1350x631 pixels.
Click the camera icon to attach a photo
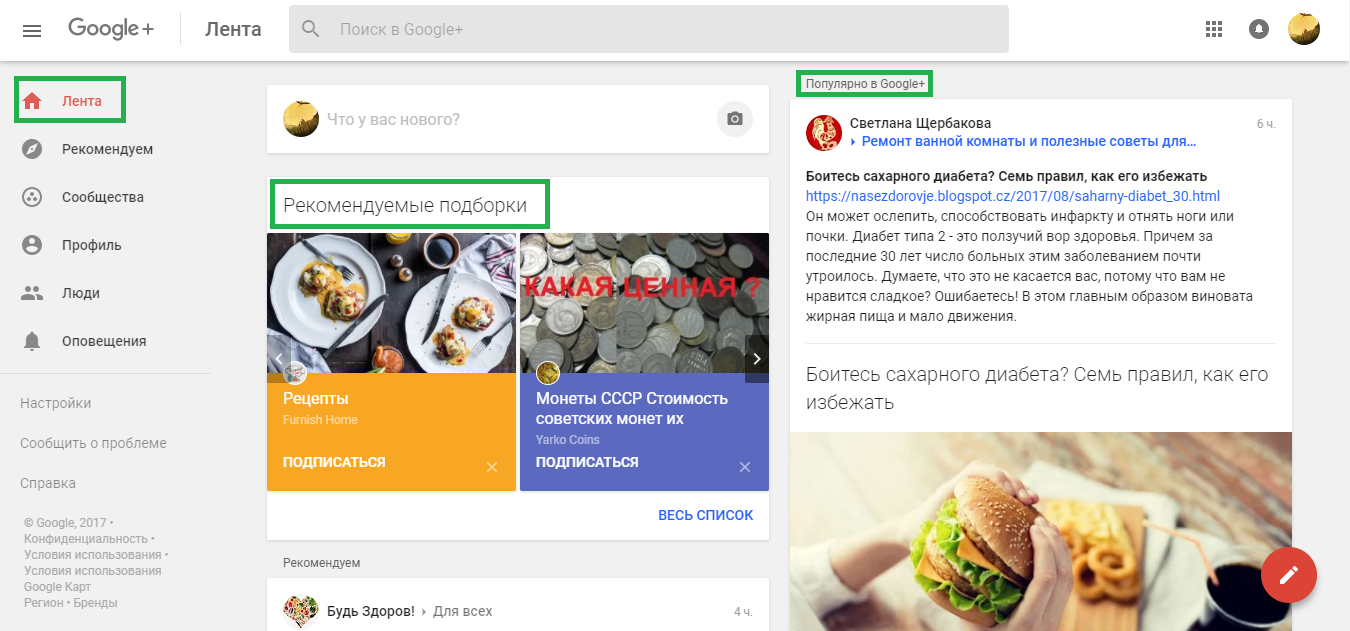[734, 118]
